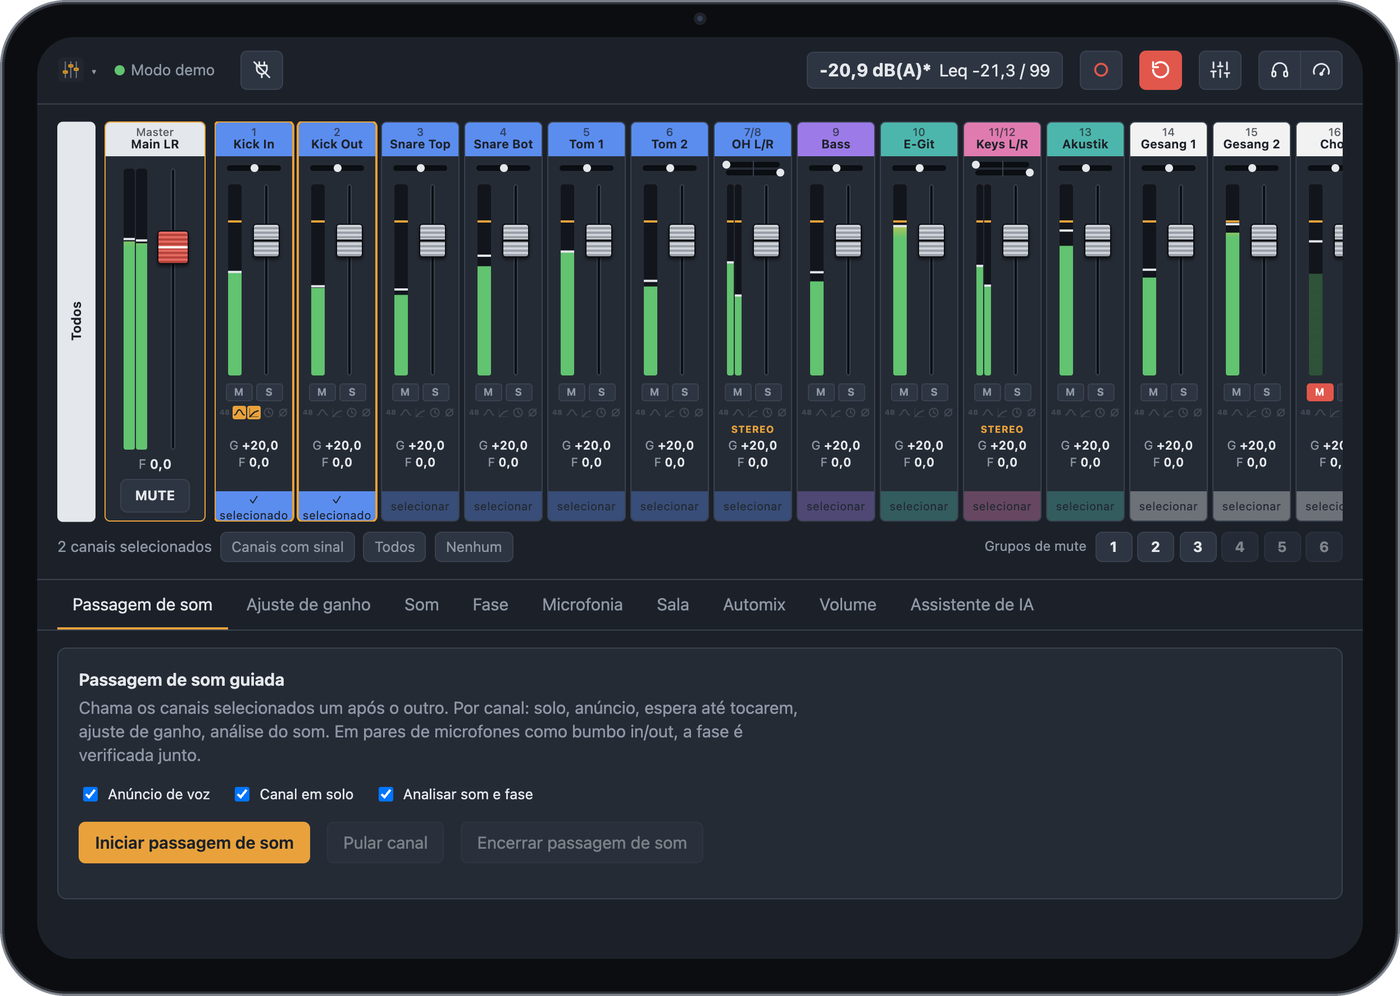Click the disconnect plug icon button
Image resolution: width=1400 pixels, height=996 pixels.
(262, 70)
